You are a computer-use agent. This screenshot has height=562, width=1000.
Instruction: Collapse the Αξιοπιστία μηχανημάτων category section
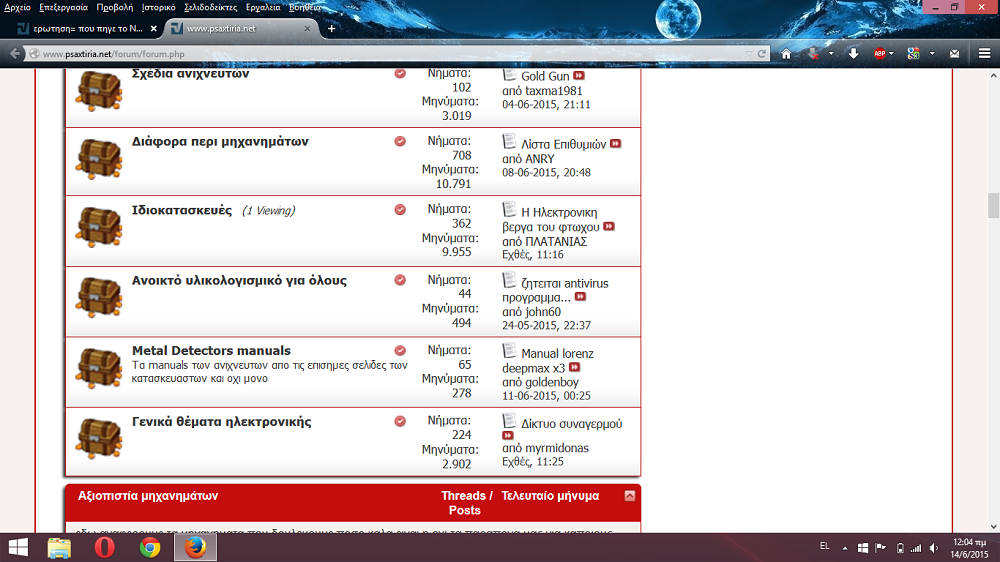[629, 496]
